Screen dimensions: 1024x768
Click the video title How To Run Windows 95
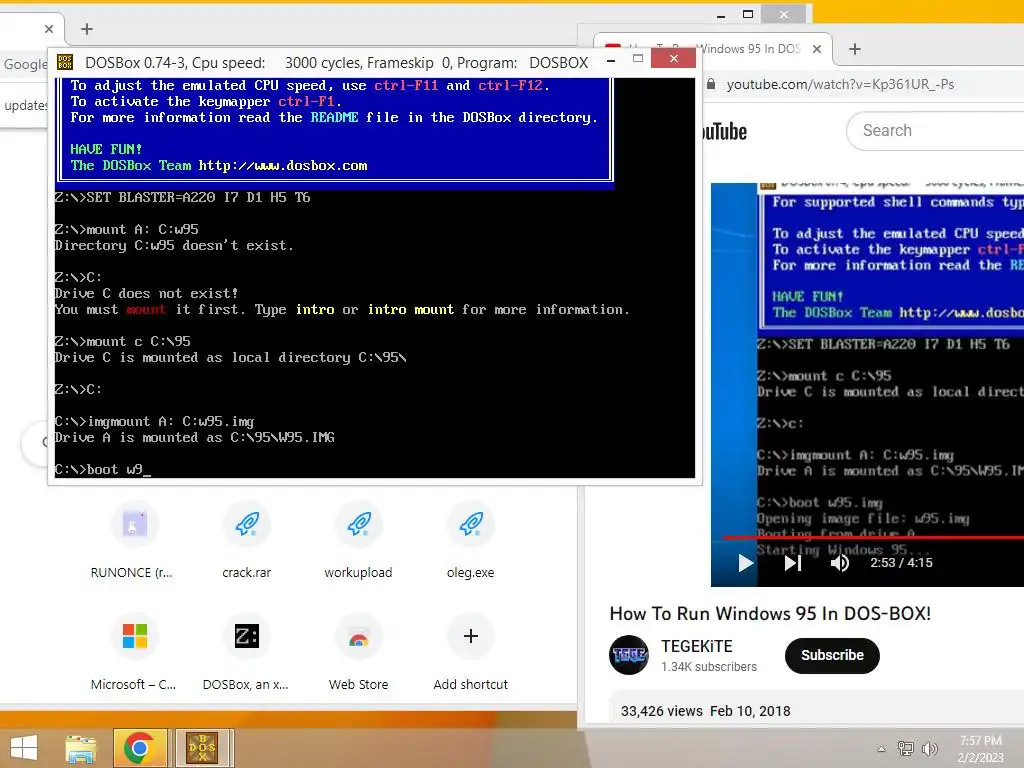pos(770,613)
